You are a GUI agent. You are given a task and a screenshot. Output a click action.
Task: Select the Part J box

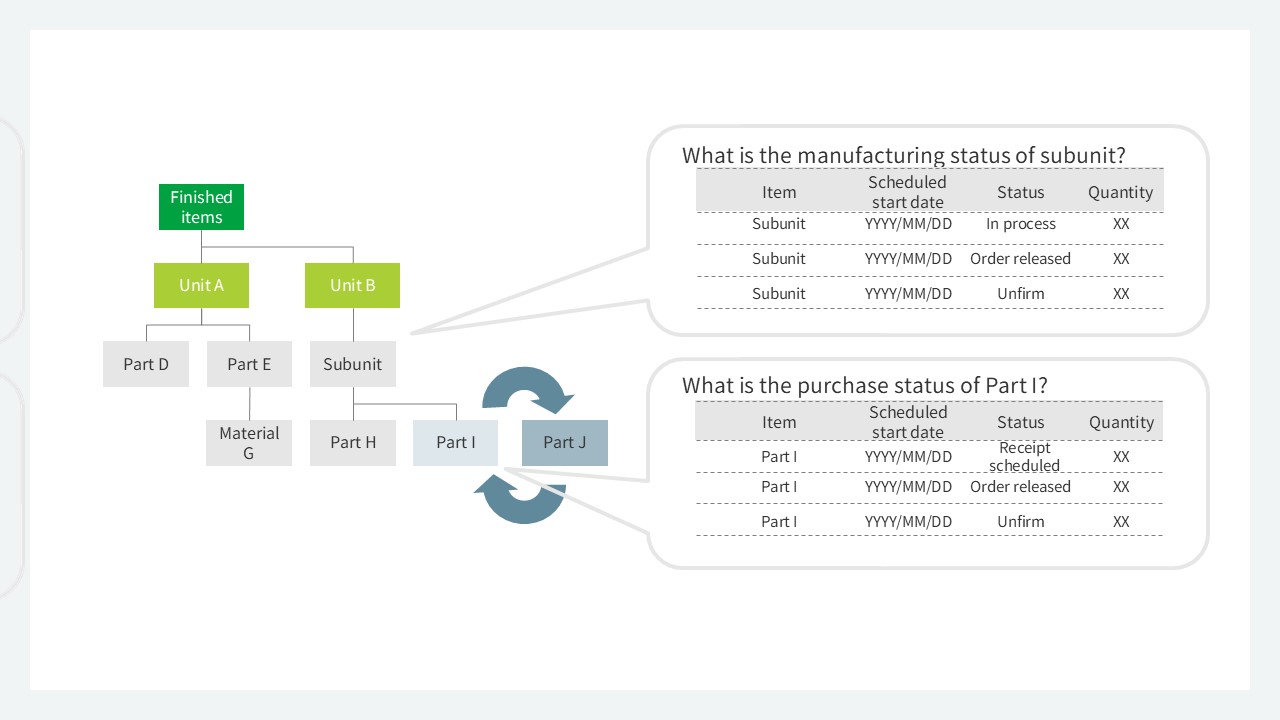[x=565, y=443]
